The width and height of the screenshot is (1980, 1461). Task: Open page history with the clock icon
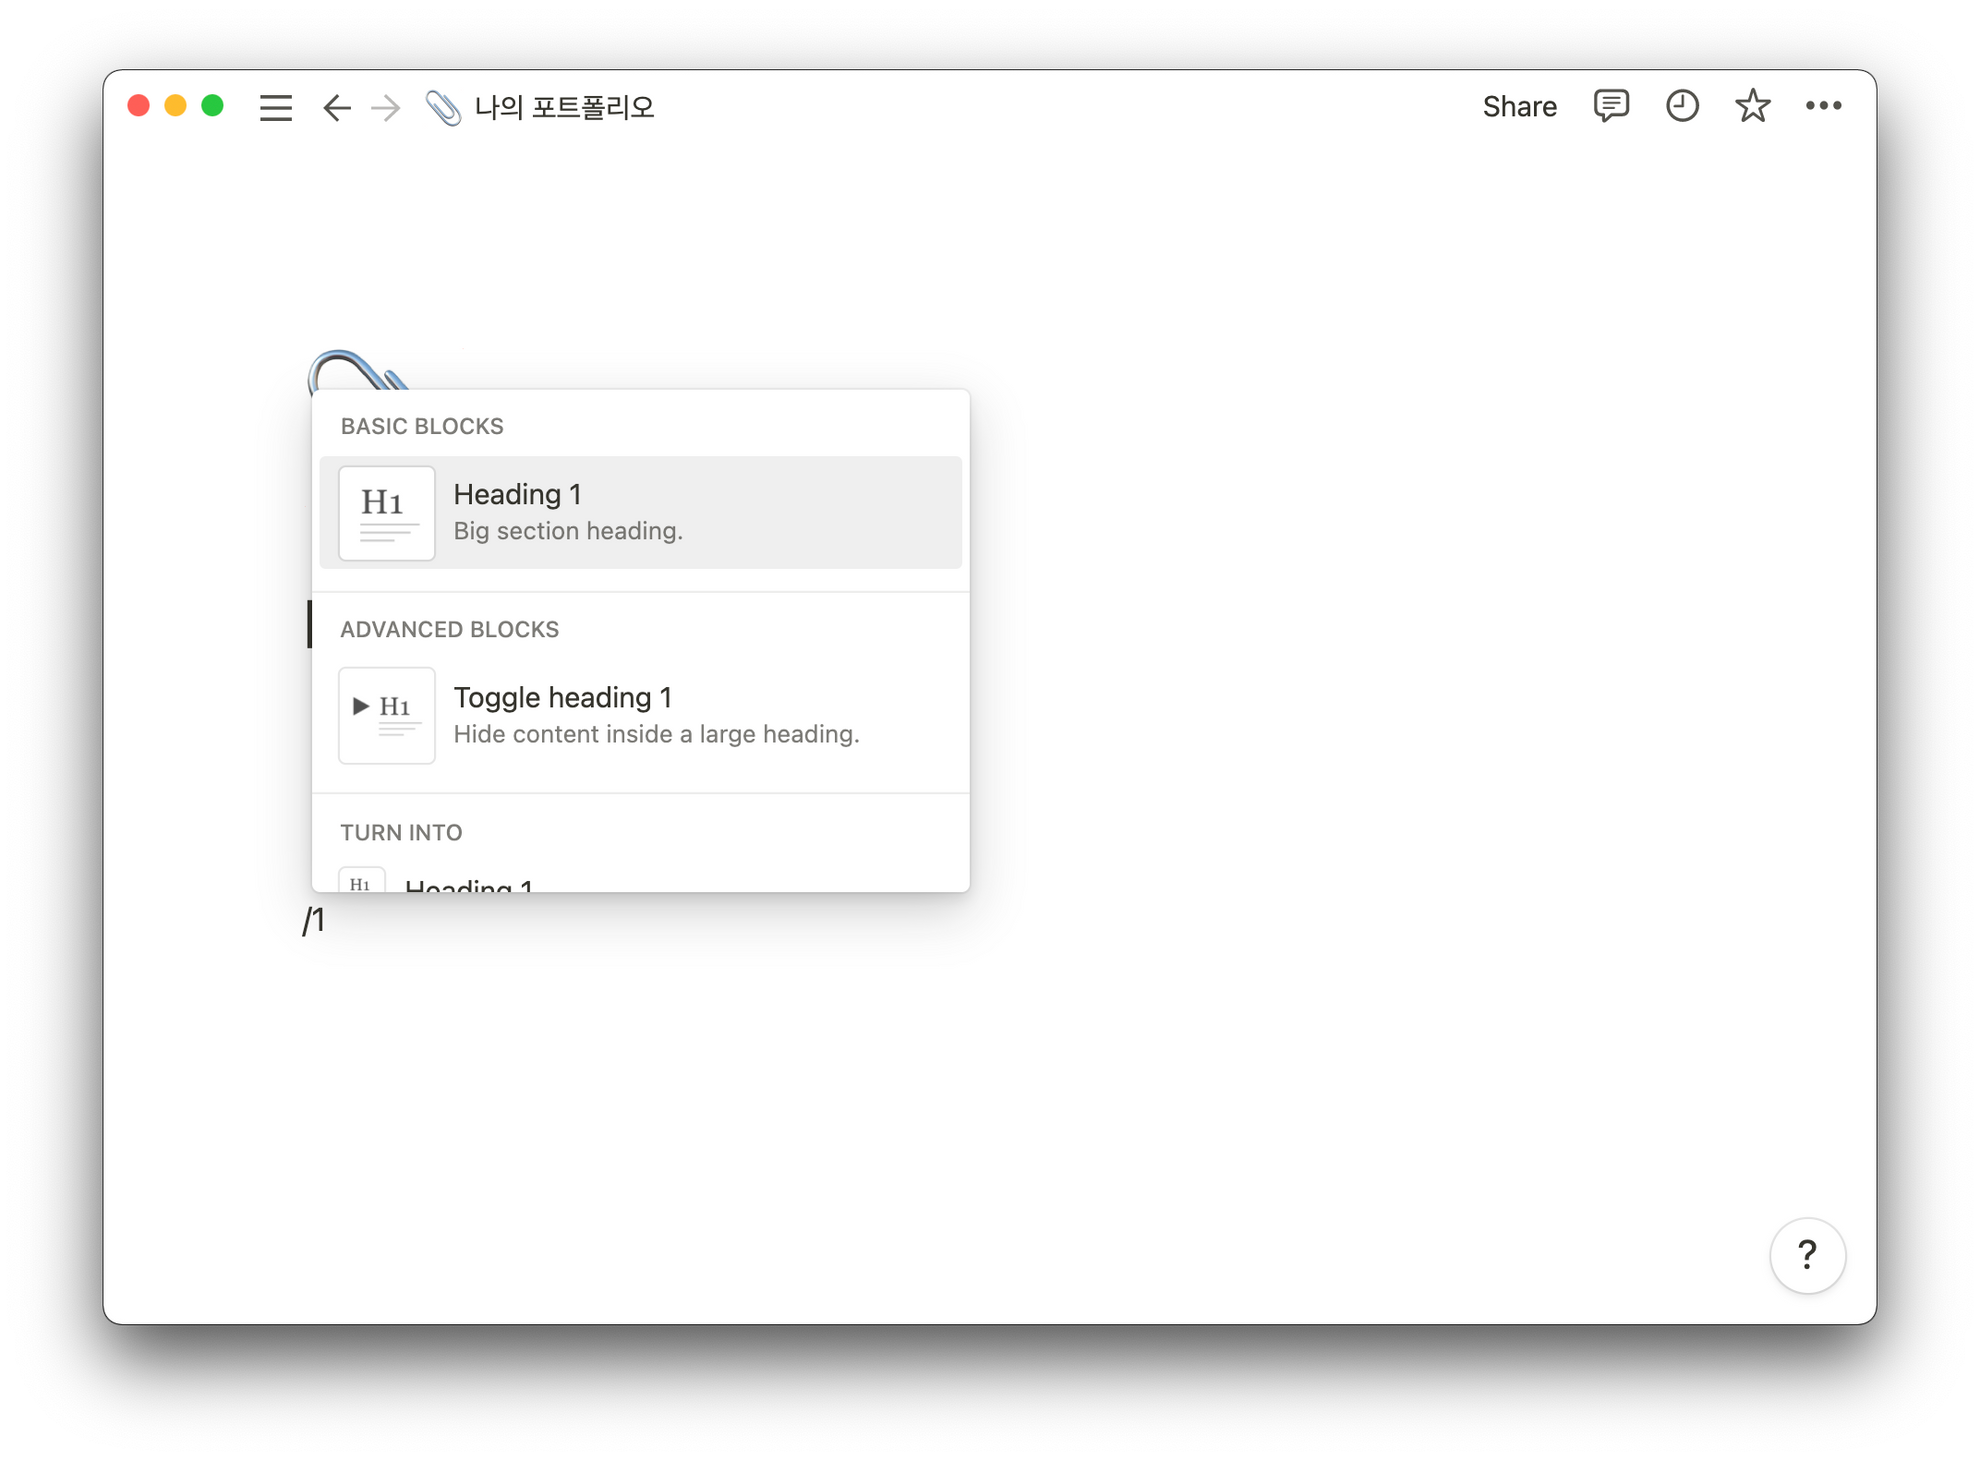[x=1682, y=106]
